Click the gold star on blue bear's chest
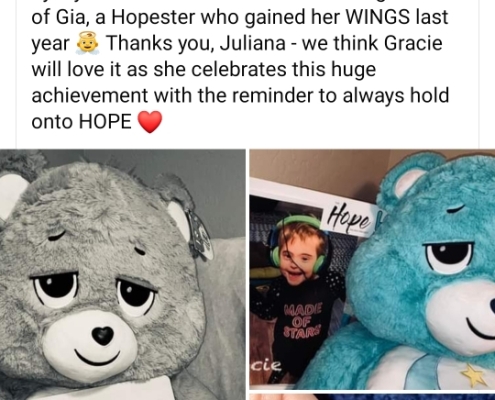The height and width of the screenshot is (400, 495). coord(474,374)
